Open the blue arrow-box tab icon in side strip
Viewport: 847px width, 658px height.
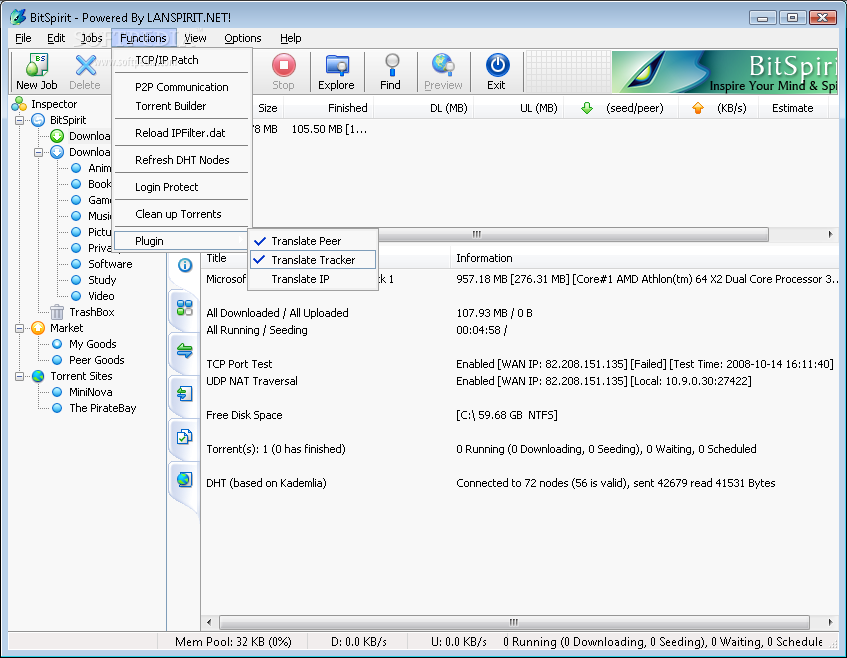[x=185, y=393]
